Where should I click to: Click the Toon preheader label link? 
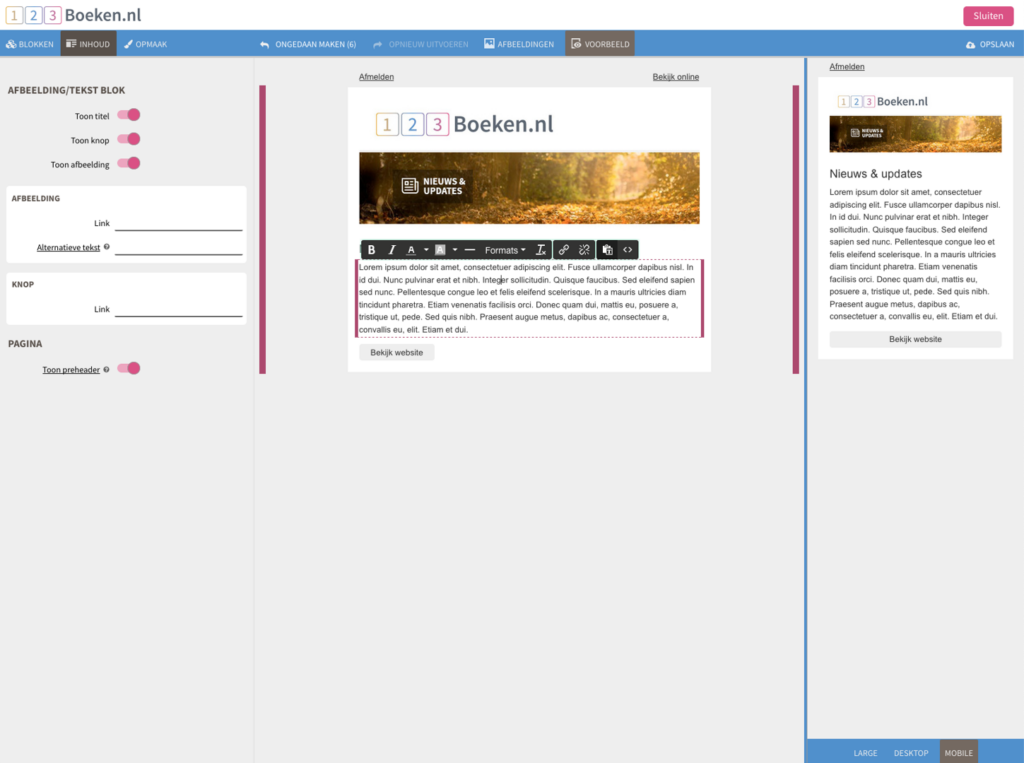pyautogui.click(x=71, y=370)
